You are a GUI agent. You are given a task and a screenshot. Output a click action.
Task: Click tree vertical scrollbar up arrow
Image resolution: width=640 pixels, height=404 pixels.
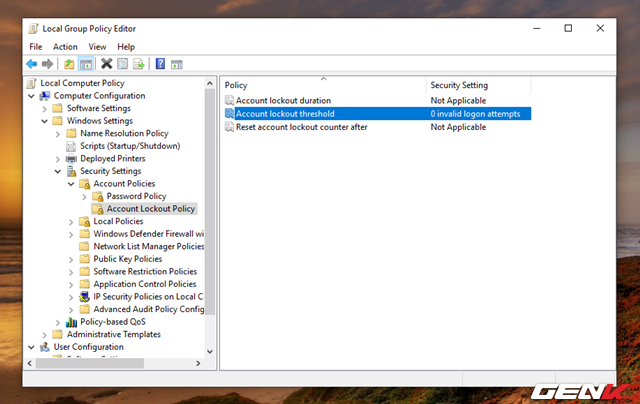point(210,83)
